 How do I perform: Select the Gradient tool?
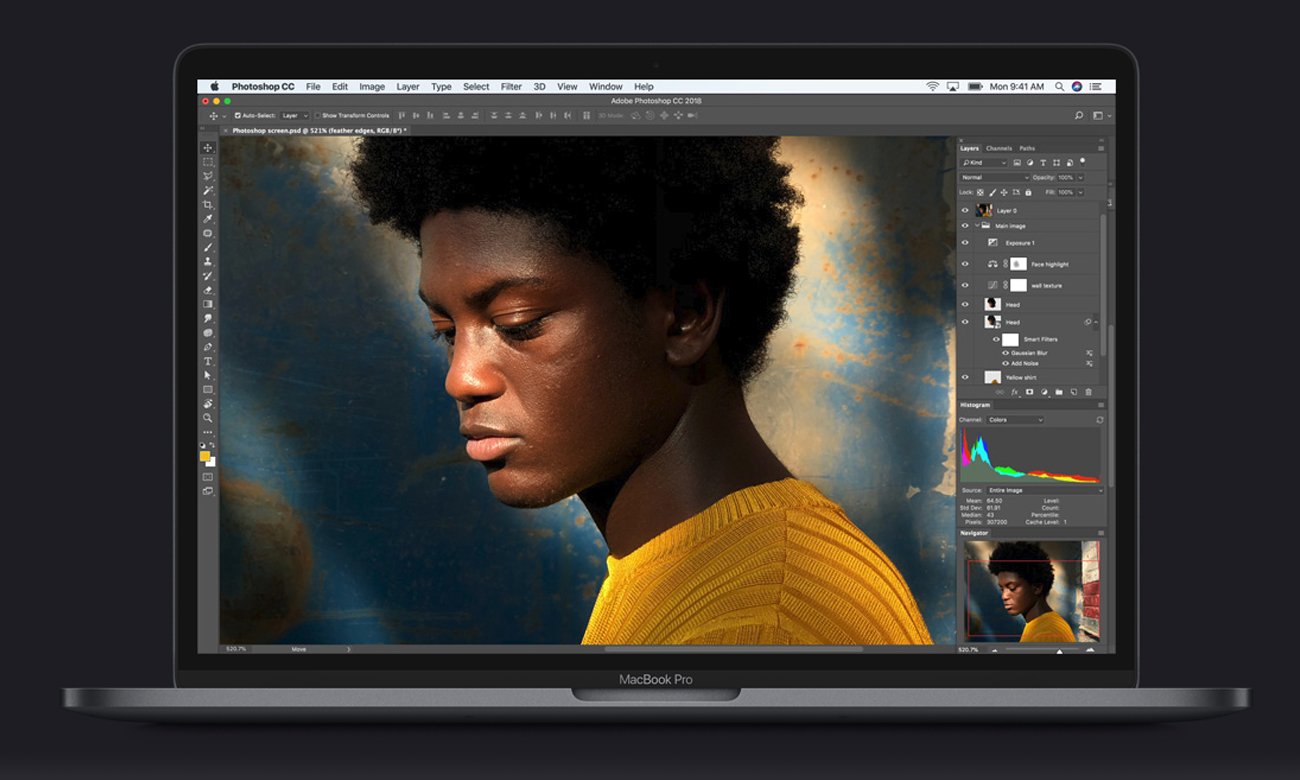(208, 304)
